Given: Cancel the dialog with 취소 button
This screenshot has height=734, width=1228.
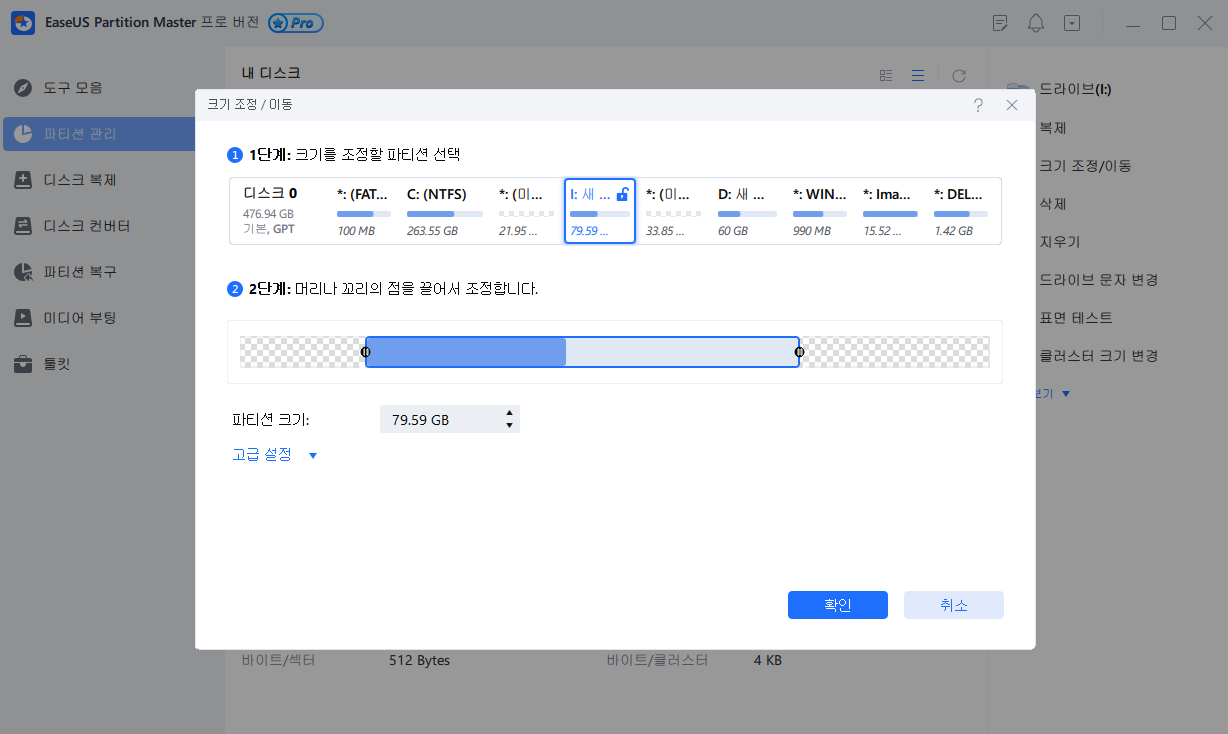Looking at the screenshot, I should (953, 604).
